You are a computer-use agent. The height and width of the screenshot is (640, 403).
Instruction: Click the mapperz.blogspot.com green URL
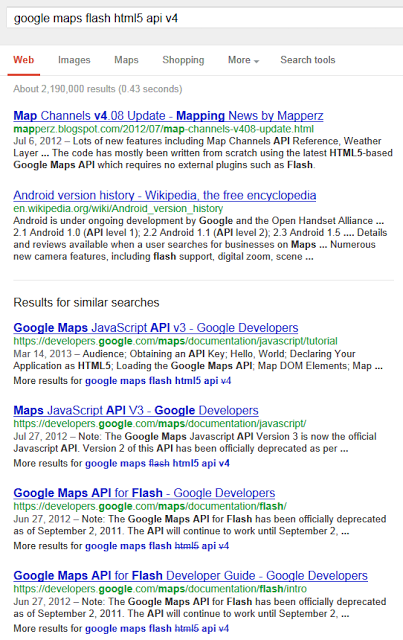coord(163,129)
